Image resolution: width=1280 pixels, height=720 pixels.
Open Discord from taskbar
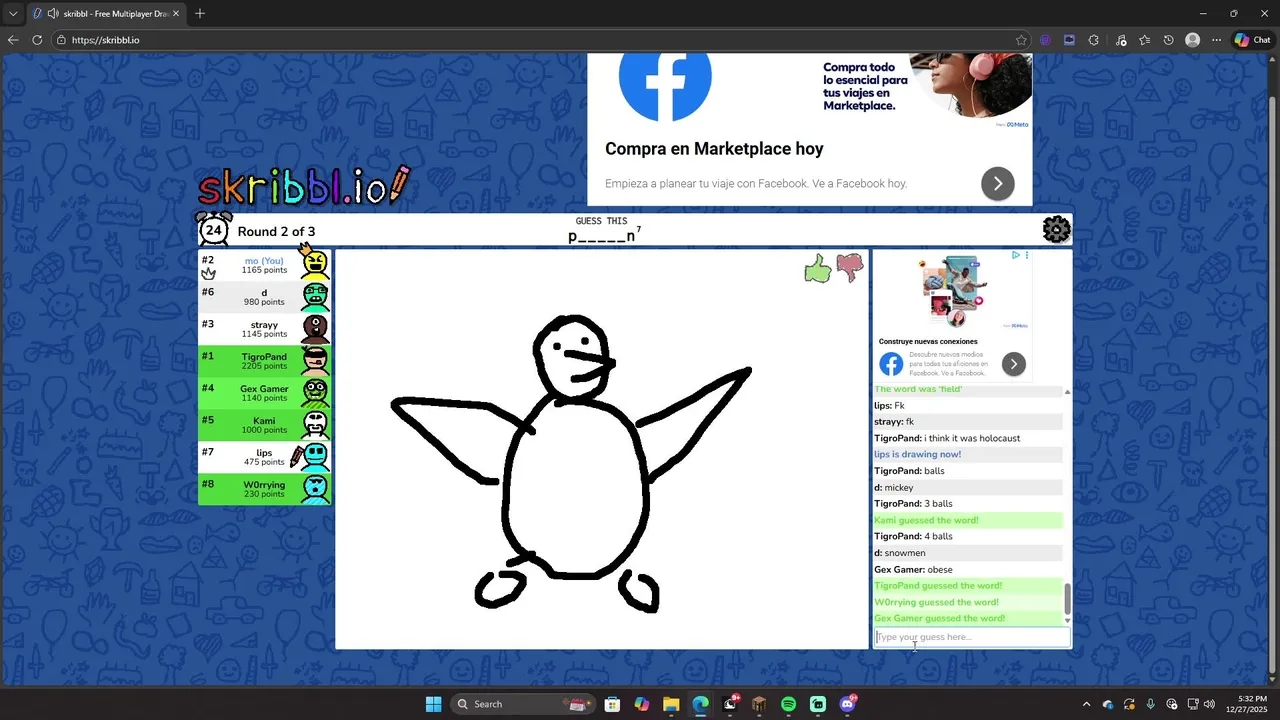click(848, 704)
